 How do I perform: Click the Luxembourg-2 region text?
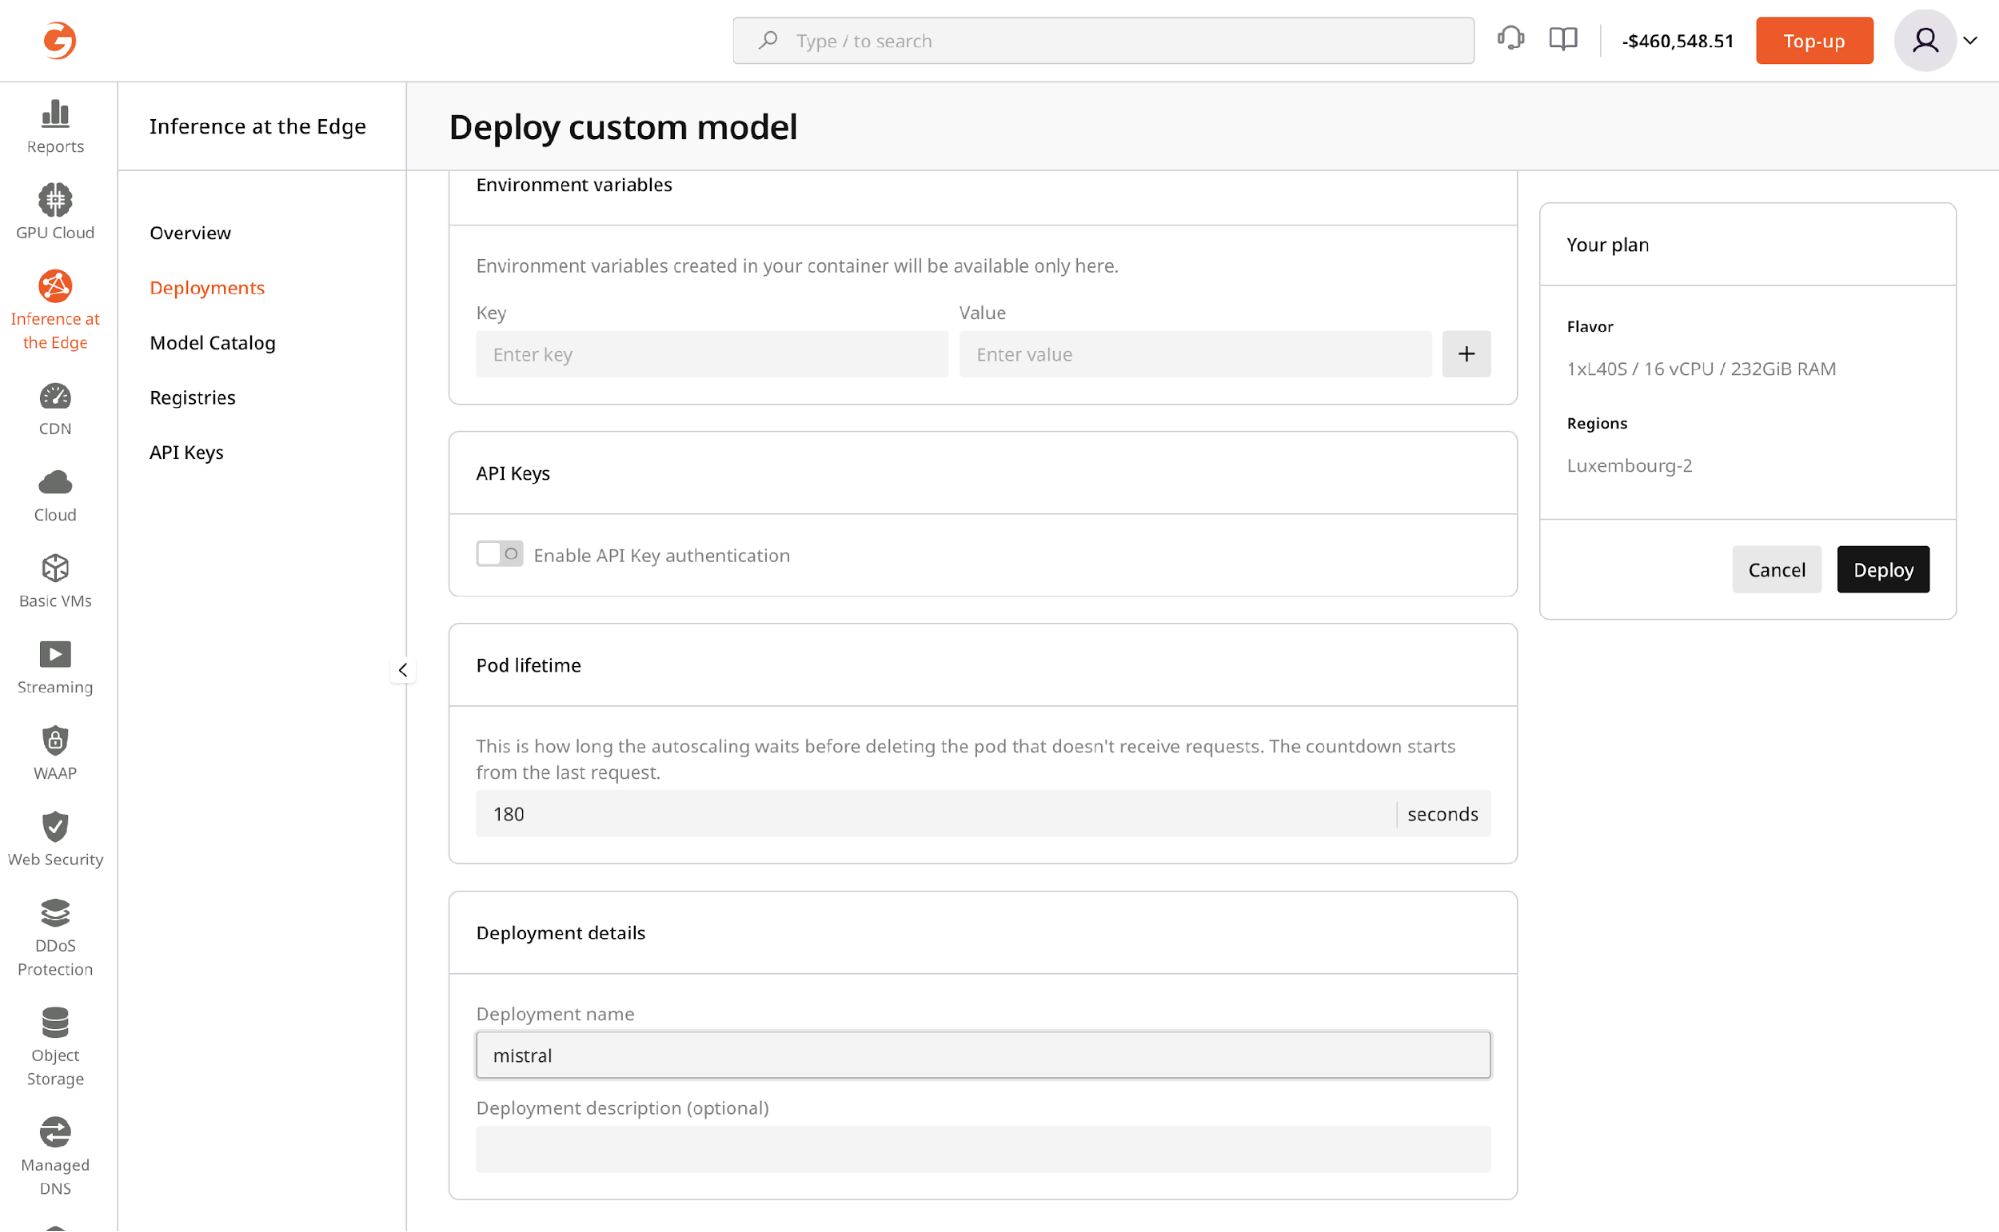1629,466
